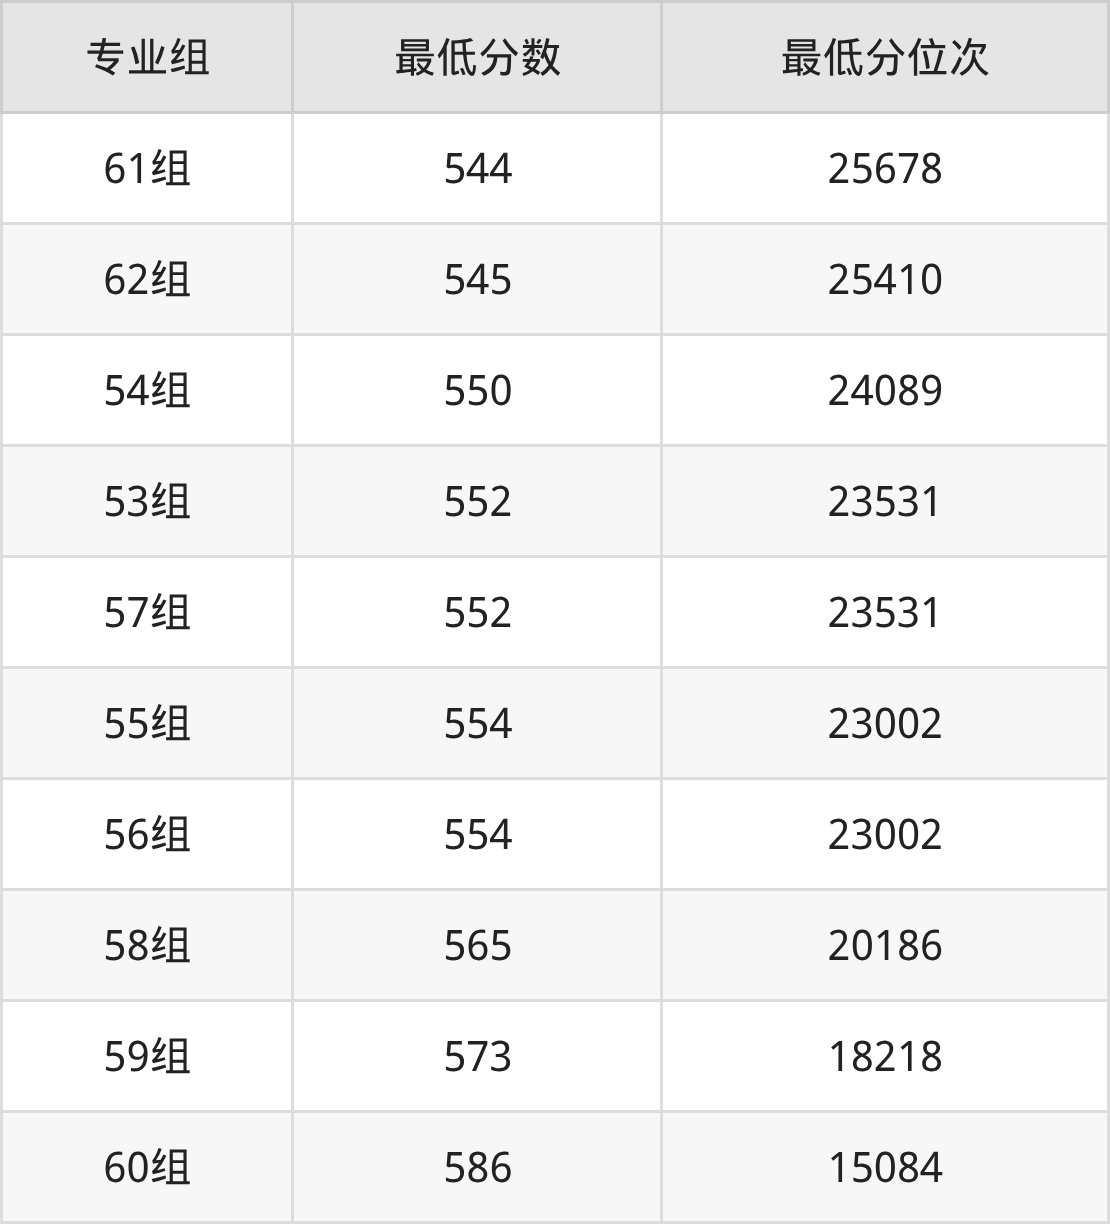Image resolution: width=1110 pixels, height=1224 pixels.
Task: Select the rank value 15084
Action: point(884,1167)
